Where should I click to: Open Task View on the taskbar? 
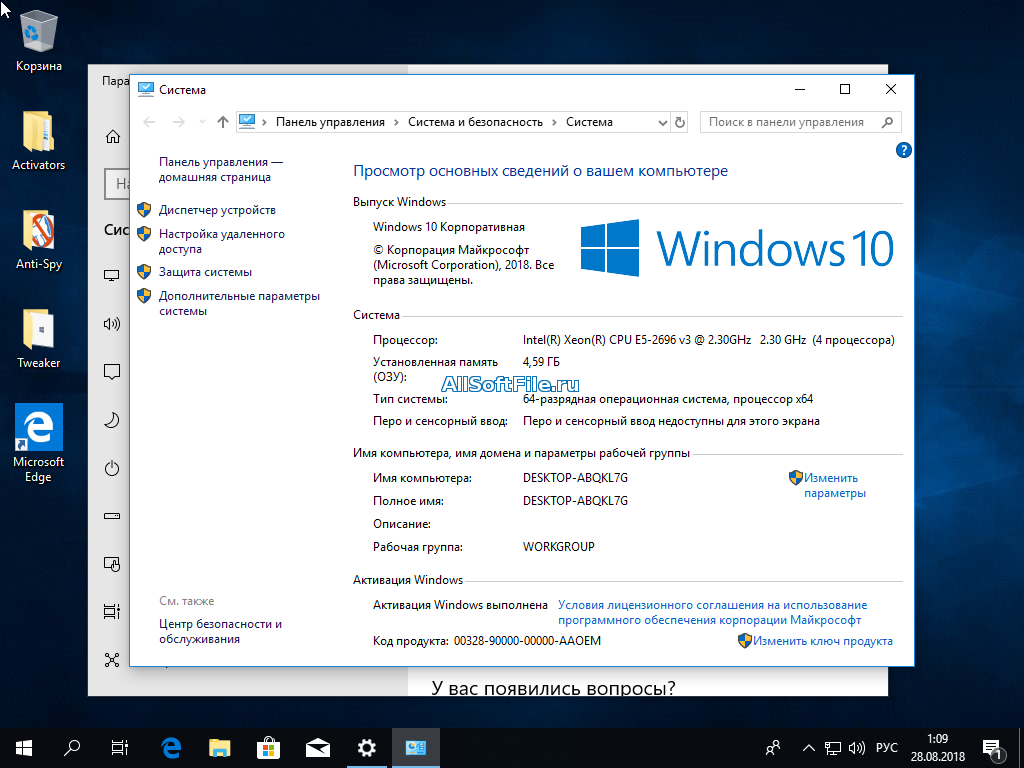coord(119,747)
